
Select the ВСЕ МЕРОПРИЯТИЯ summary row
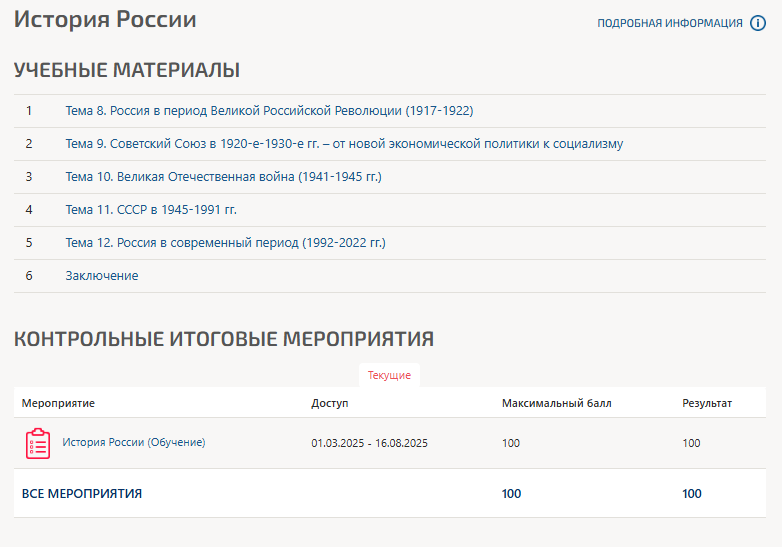click(x=82, y=493)
